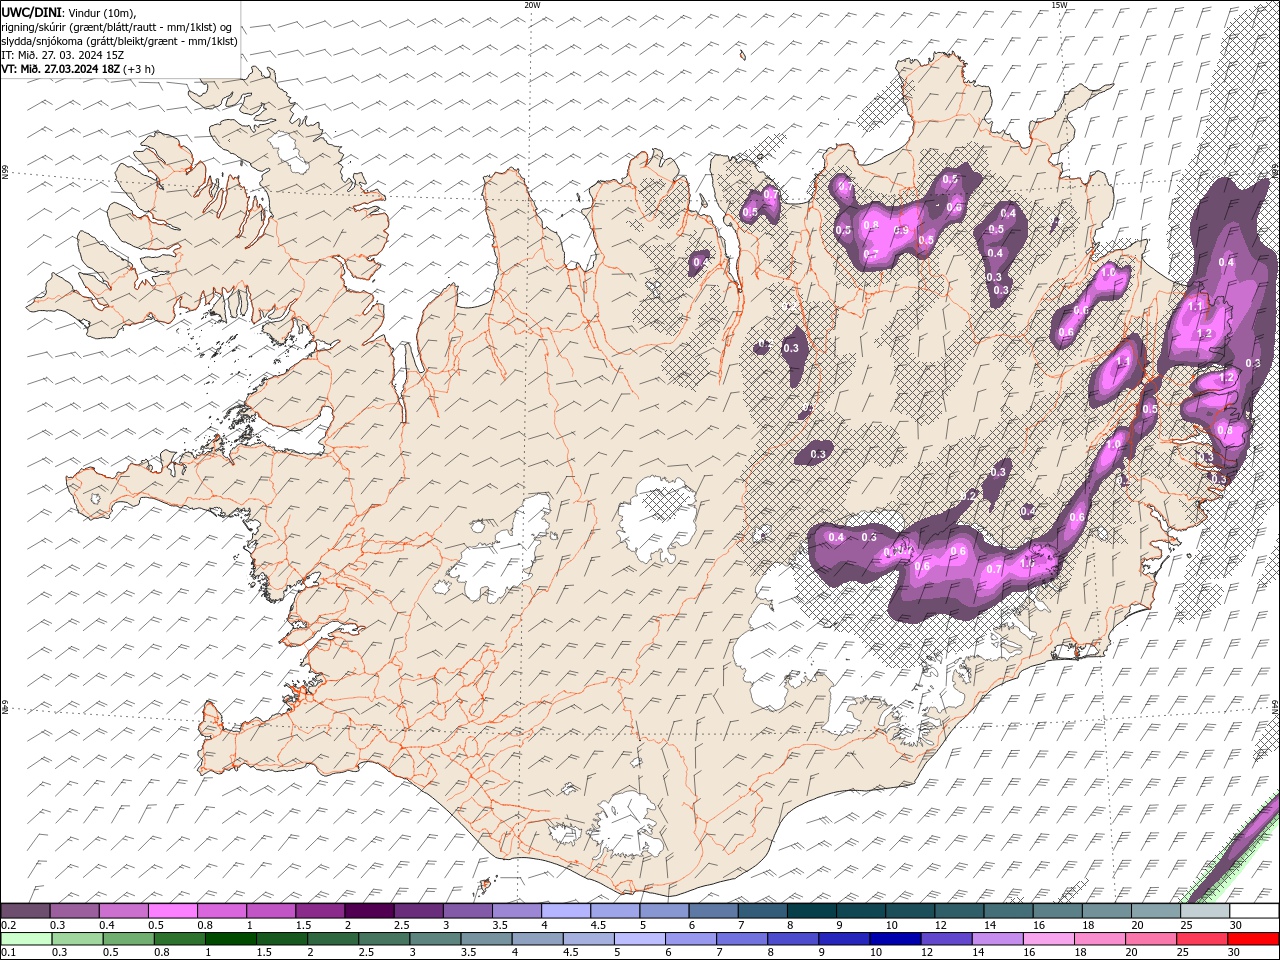
Task: Select the bright pink top-row swatch between 0.5 and 0.8
Action: point(172,911)
